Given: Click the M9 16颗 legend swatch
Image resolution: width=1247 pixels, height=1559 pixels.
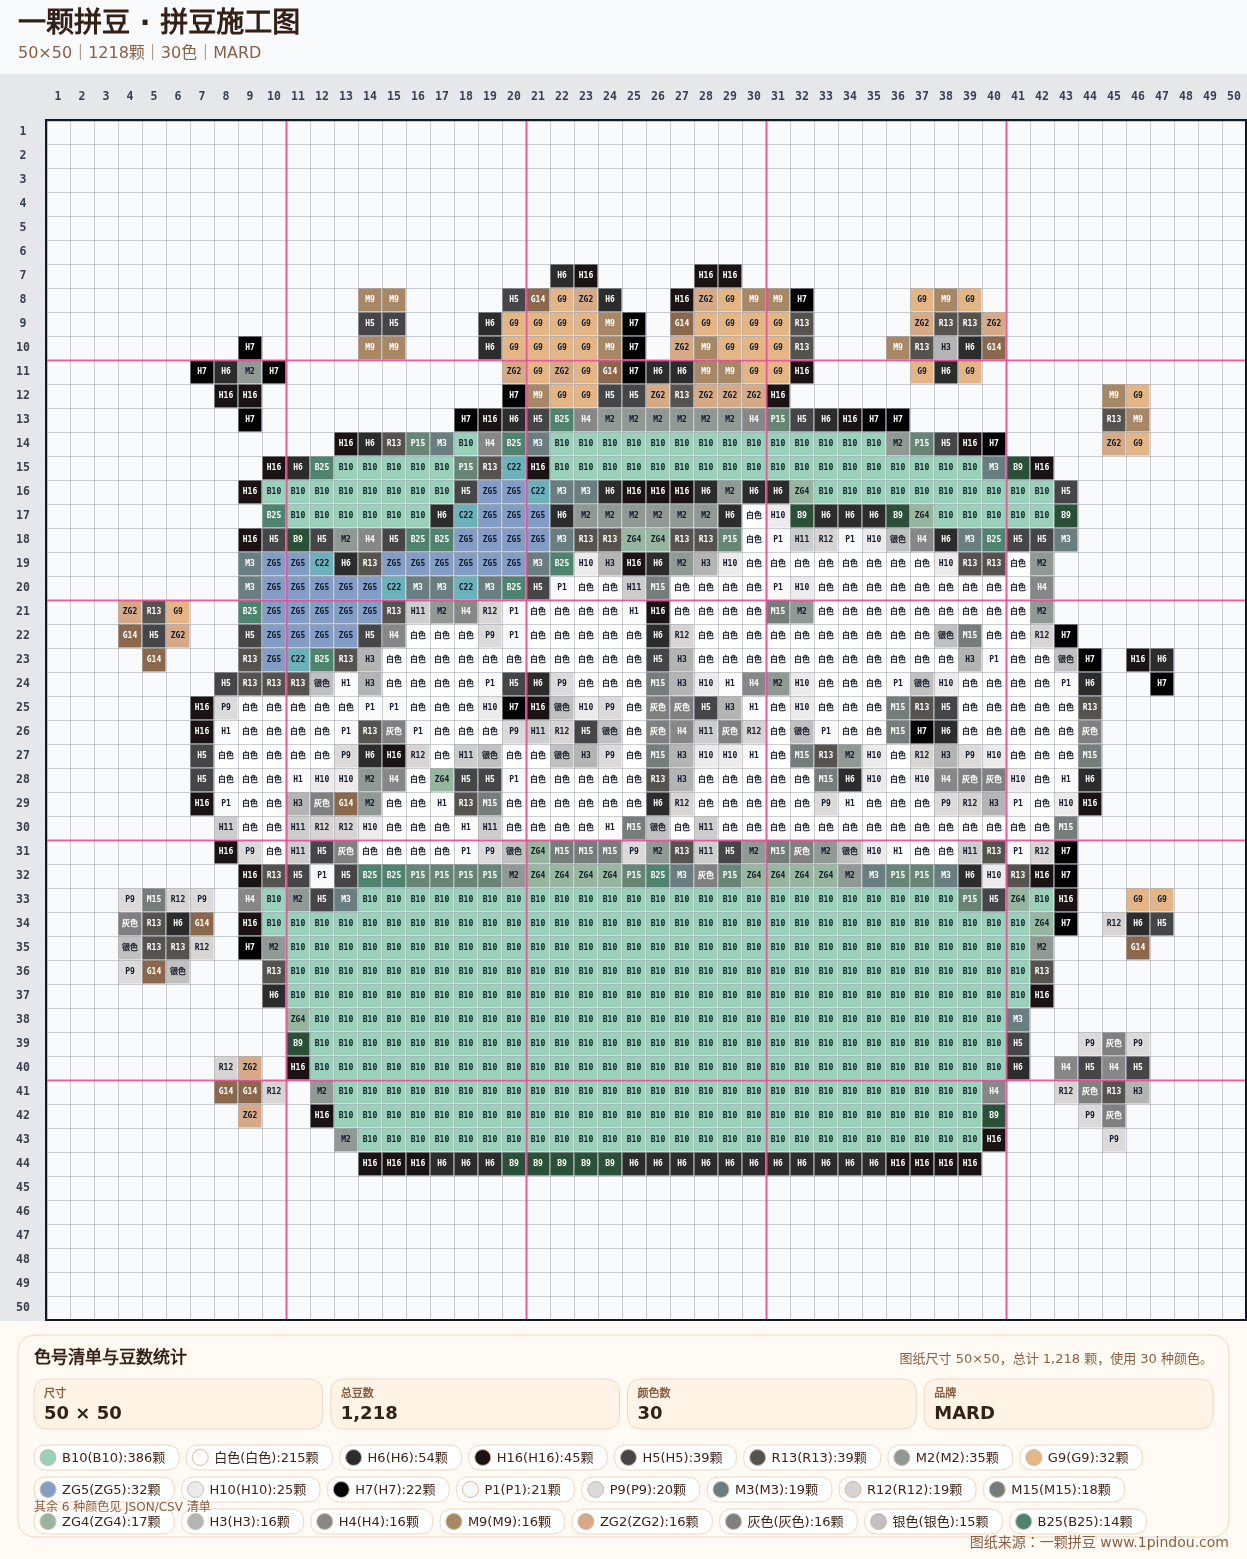Looking at the screenshot, I should tap(503, 1522).
